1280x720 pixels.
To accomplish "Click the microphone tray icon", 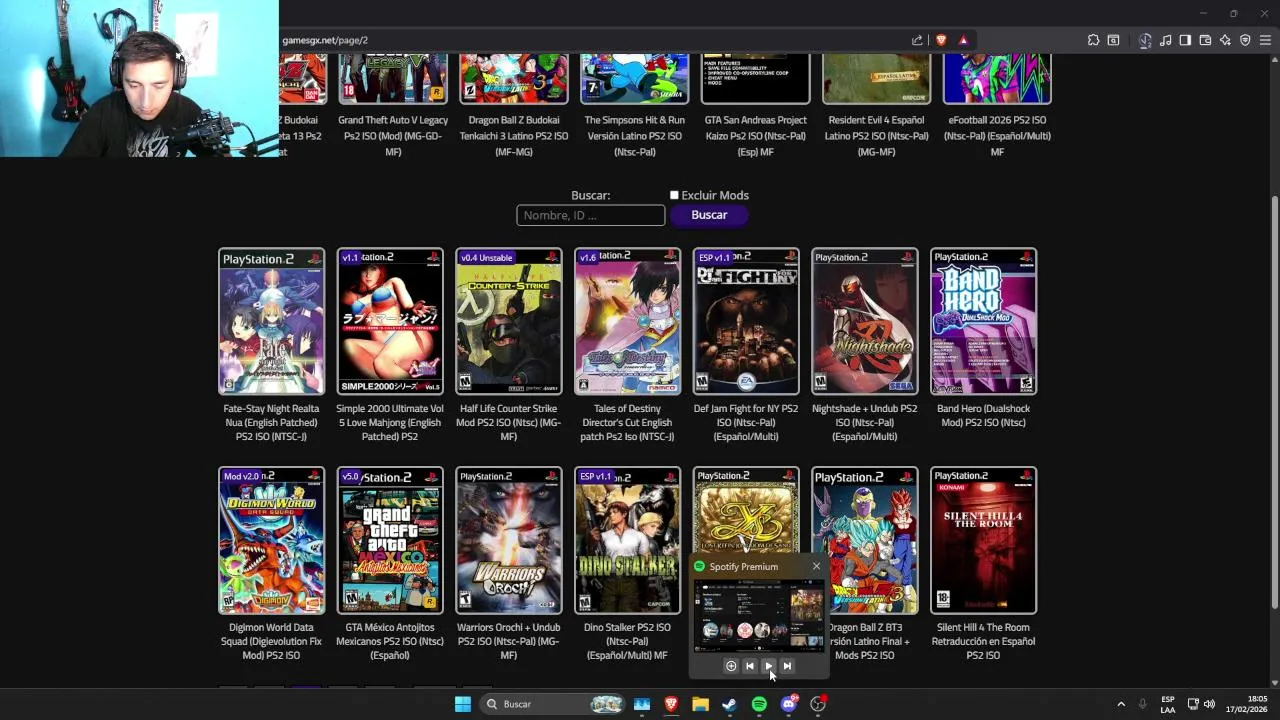I will [1142, 704].
